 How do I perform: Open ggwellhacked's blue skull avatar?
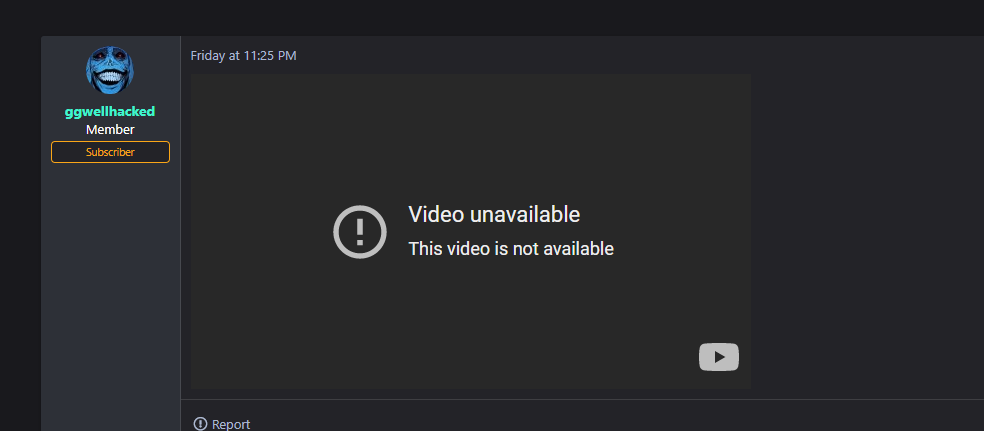(x=110, y=70)
